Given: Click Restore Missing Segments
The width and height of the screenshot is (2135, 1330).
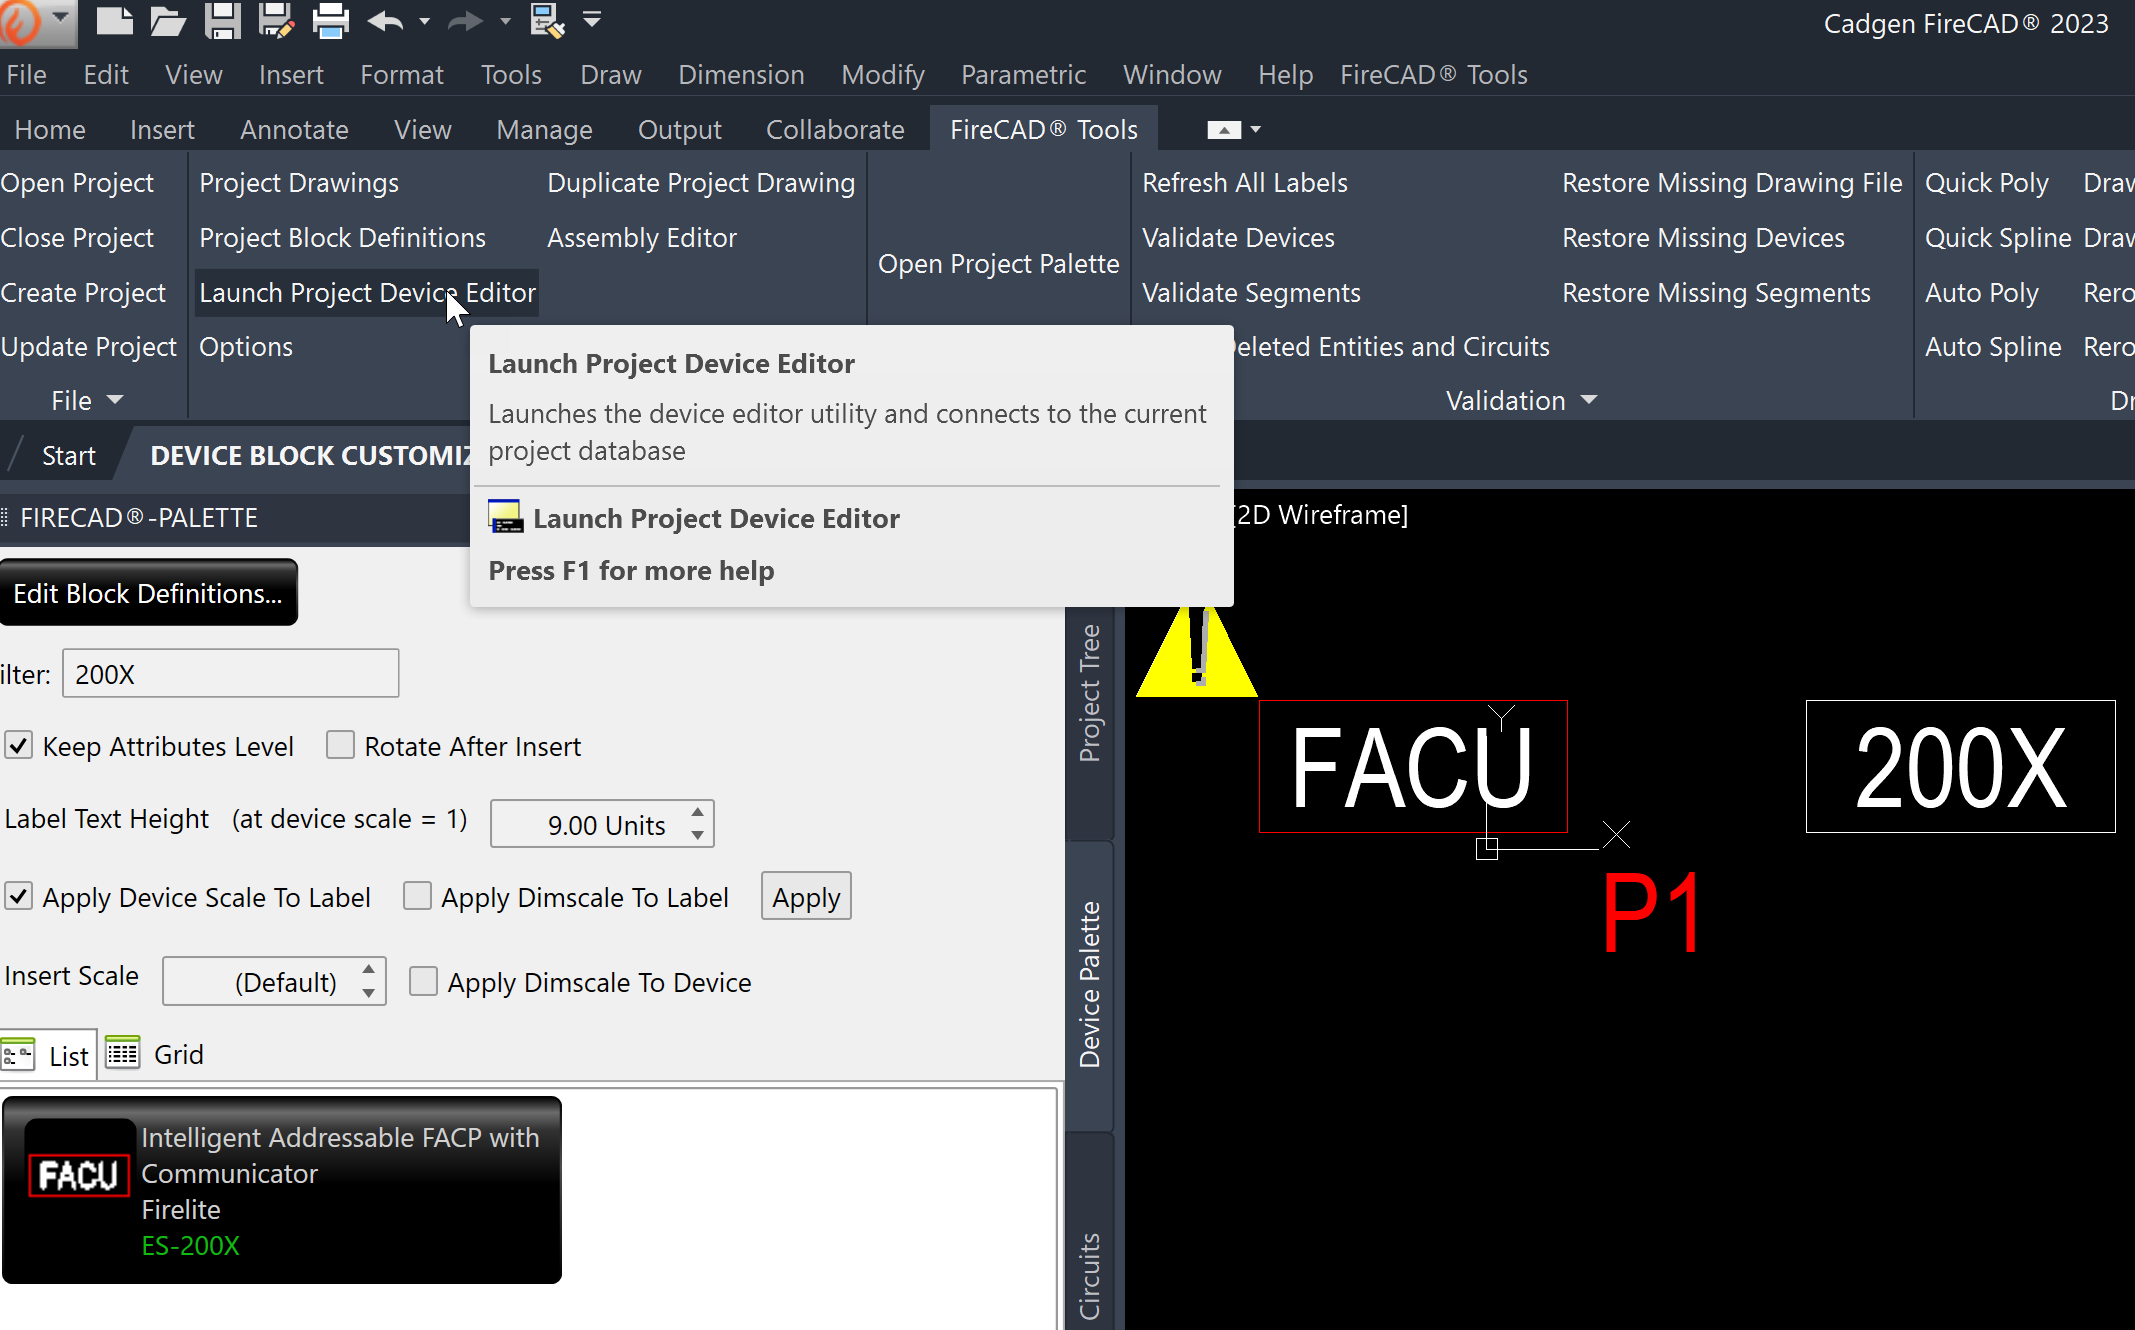Looking at the screenshot, I should click(1716, 292).
